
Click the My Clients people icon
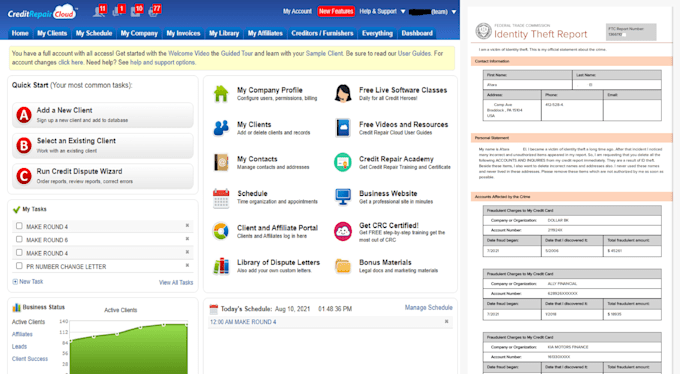(221, 128)
